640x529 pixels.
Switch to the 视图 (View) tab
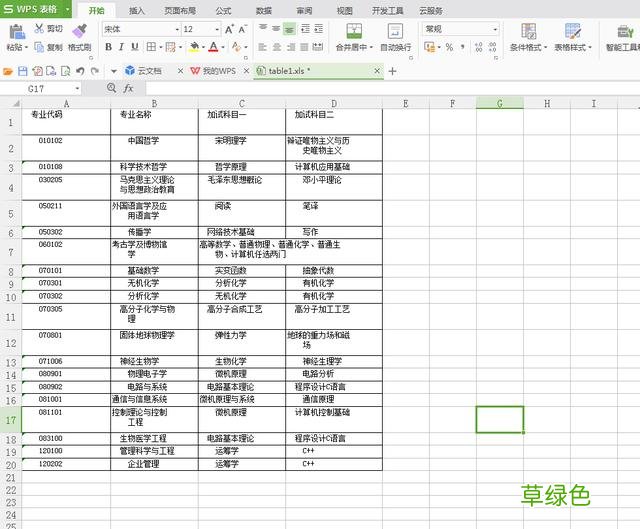coord(344,11)
